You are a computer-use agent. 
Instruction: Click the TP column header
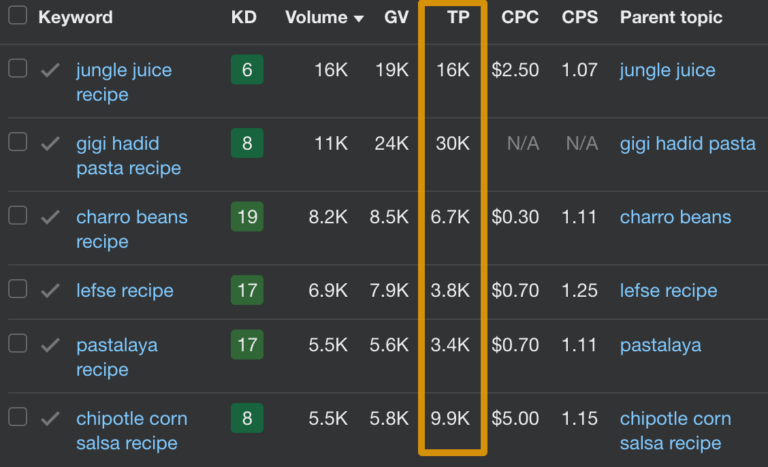tap(458, 17)
